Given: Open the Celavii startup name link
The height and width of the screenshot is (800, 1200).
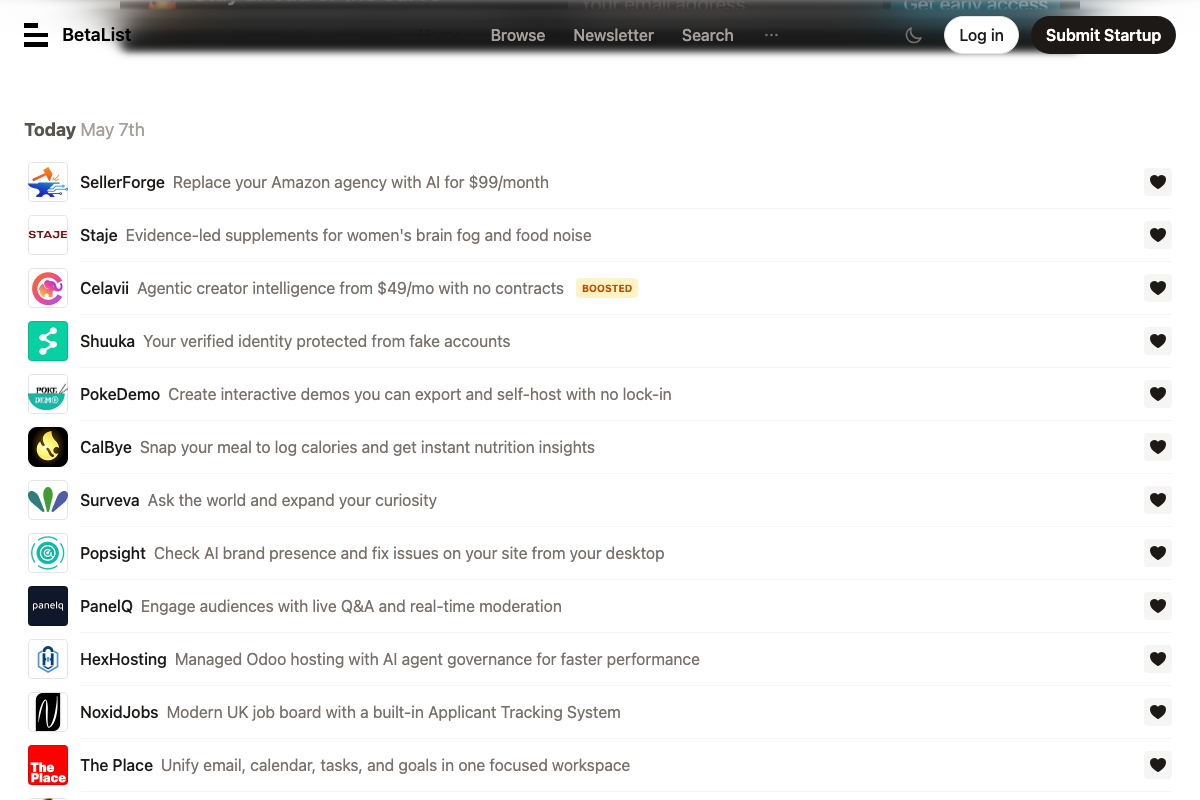Looking at the screenshot, I should click(104, 288).
